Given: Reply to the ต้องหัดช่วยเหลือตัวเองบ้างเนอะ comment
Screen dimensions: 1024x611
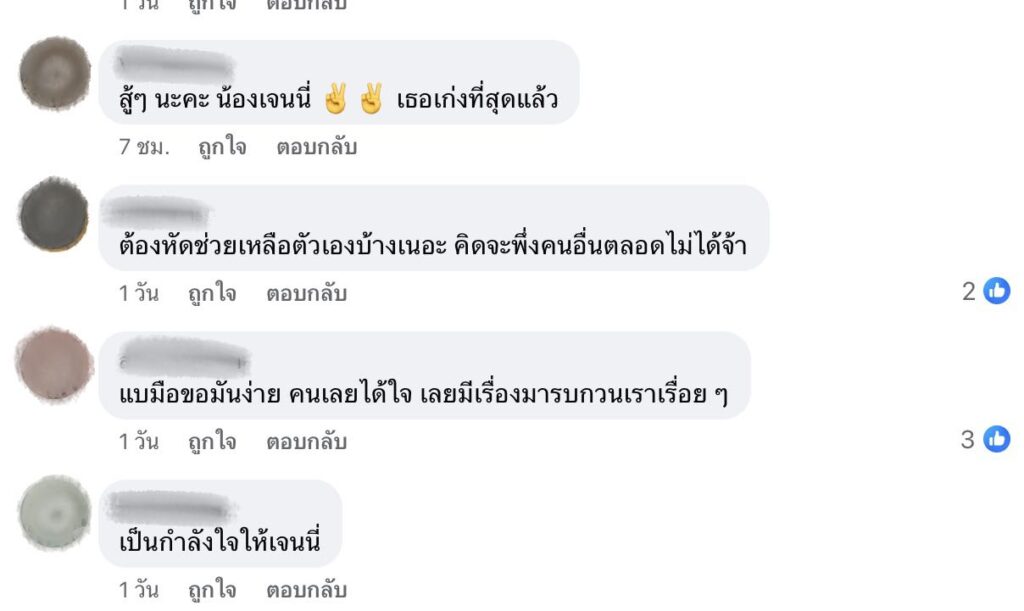Looking at the screenshot, I should [306, 293].
